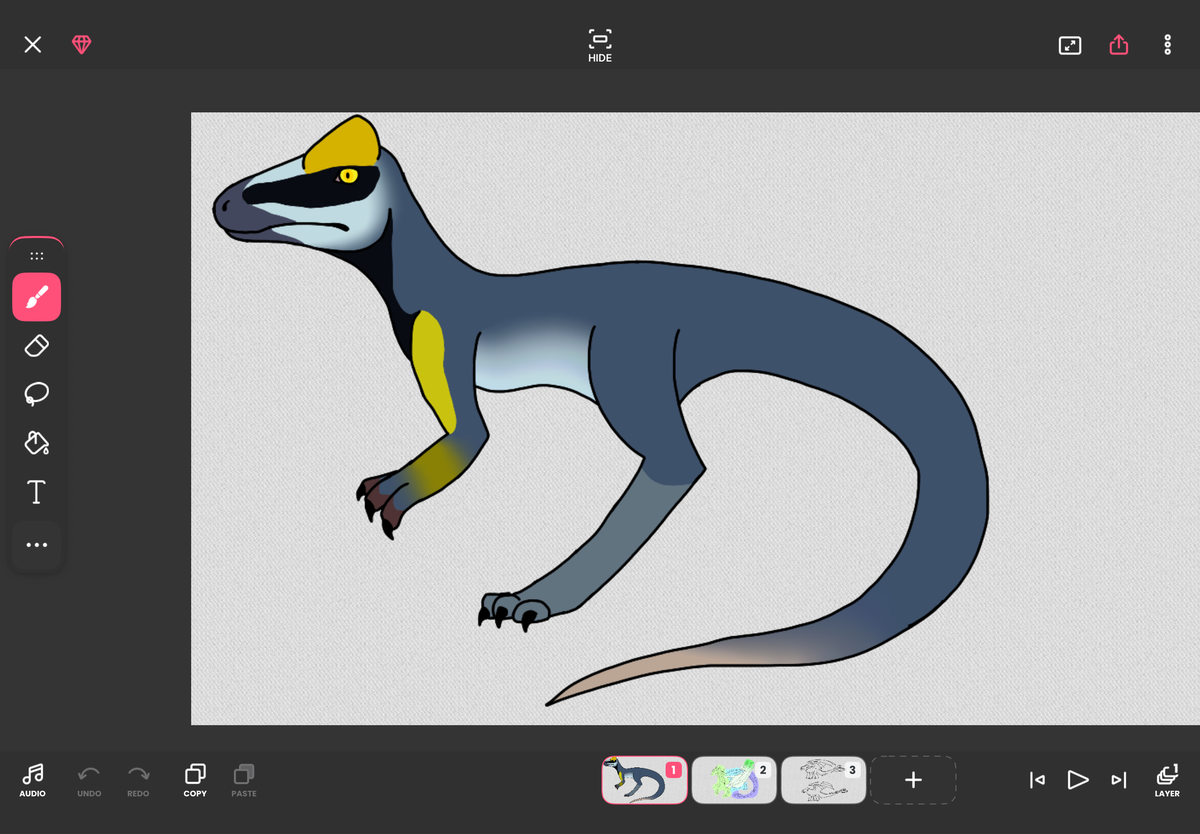Open the Audio panel
The width and height of the screenshot is (1200, 834).
point(32,780)
